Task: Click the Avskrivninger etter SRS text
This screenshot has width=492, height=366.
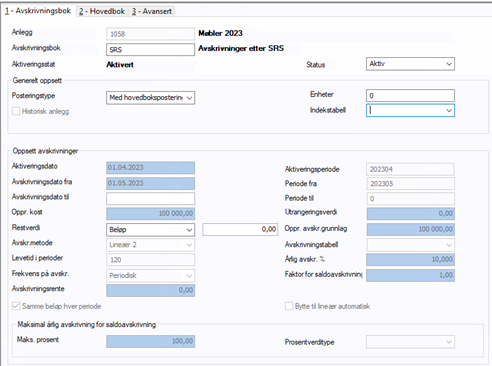Action: (x=241, y=49)
